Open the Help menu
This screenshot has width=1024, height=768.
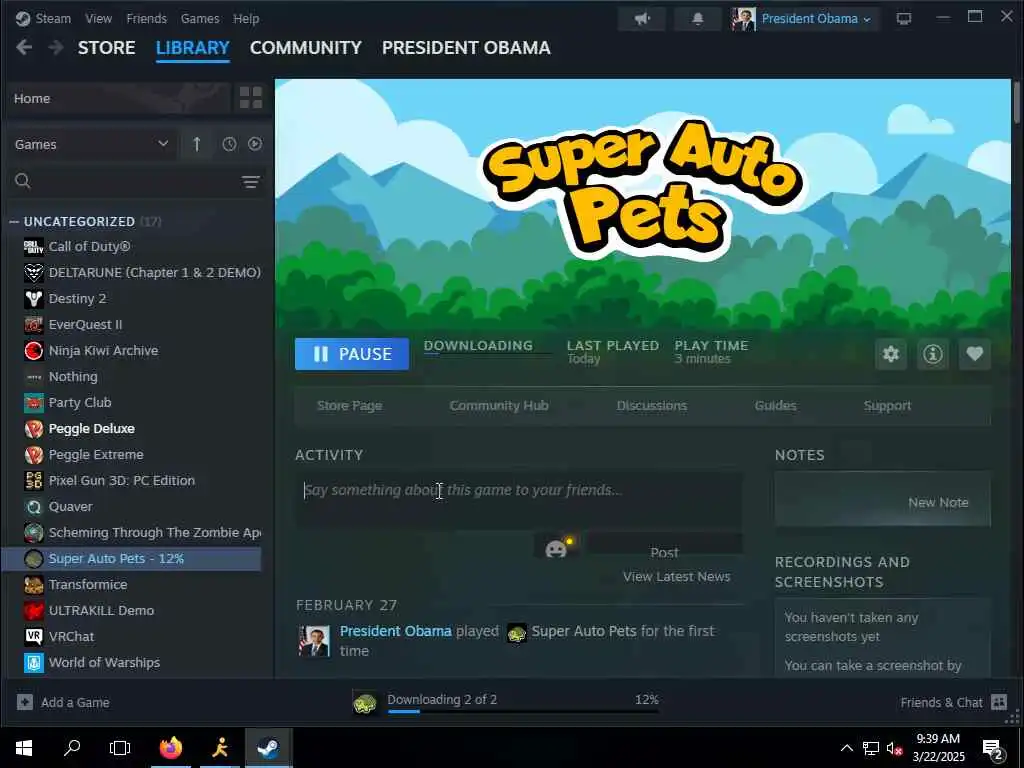pyautogui.click(x=246, y=19)
